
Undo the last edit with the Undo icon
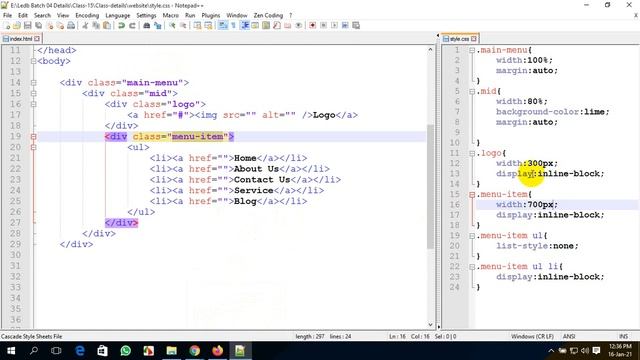pyautogui.click(x=121, y=25)
